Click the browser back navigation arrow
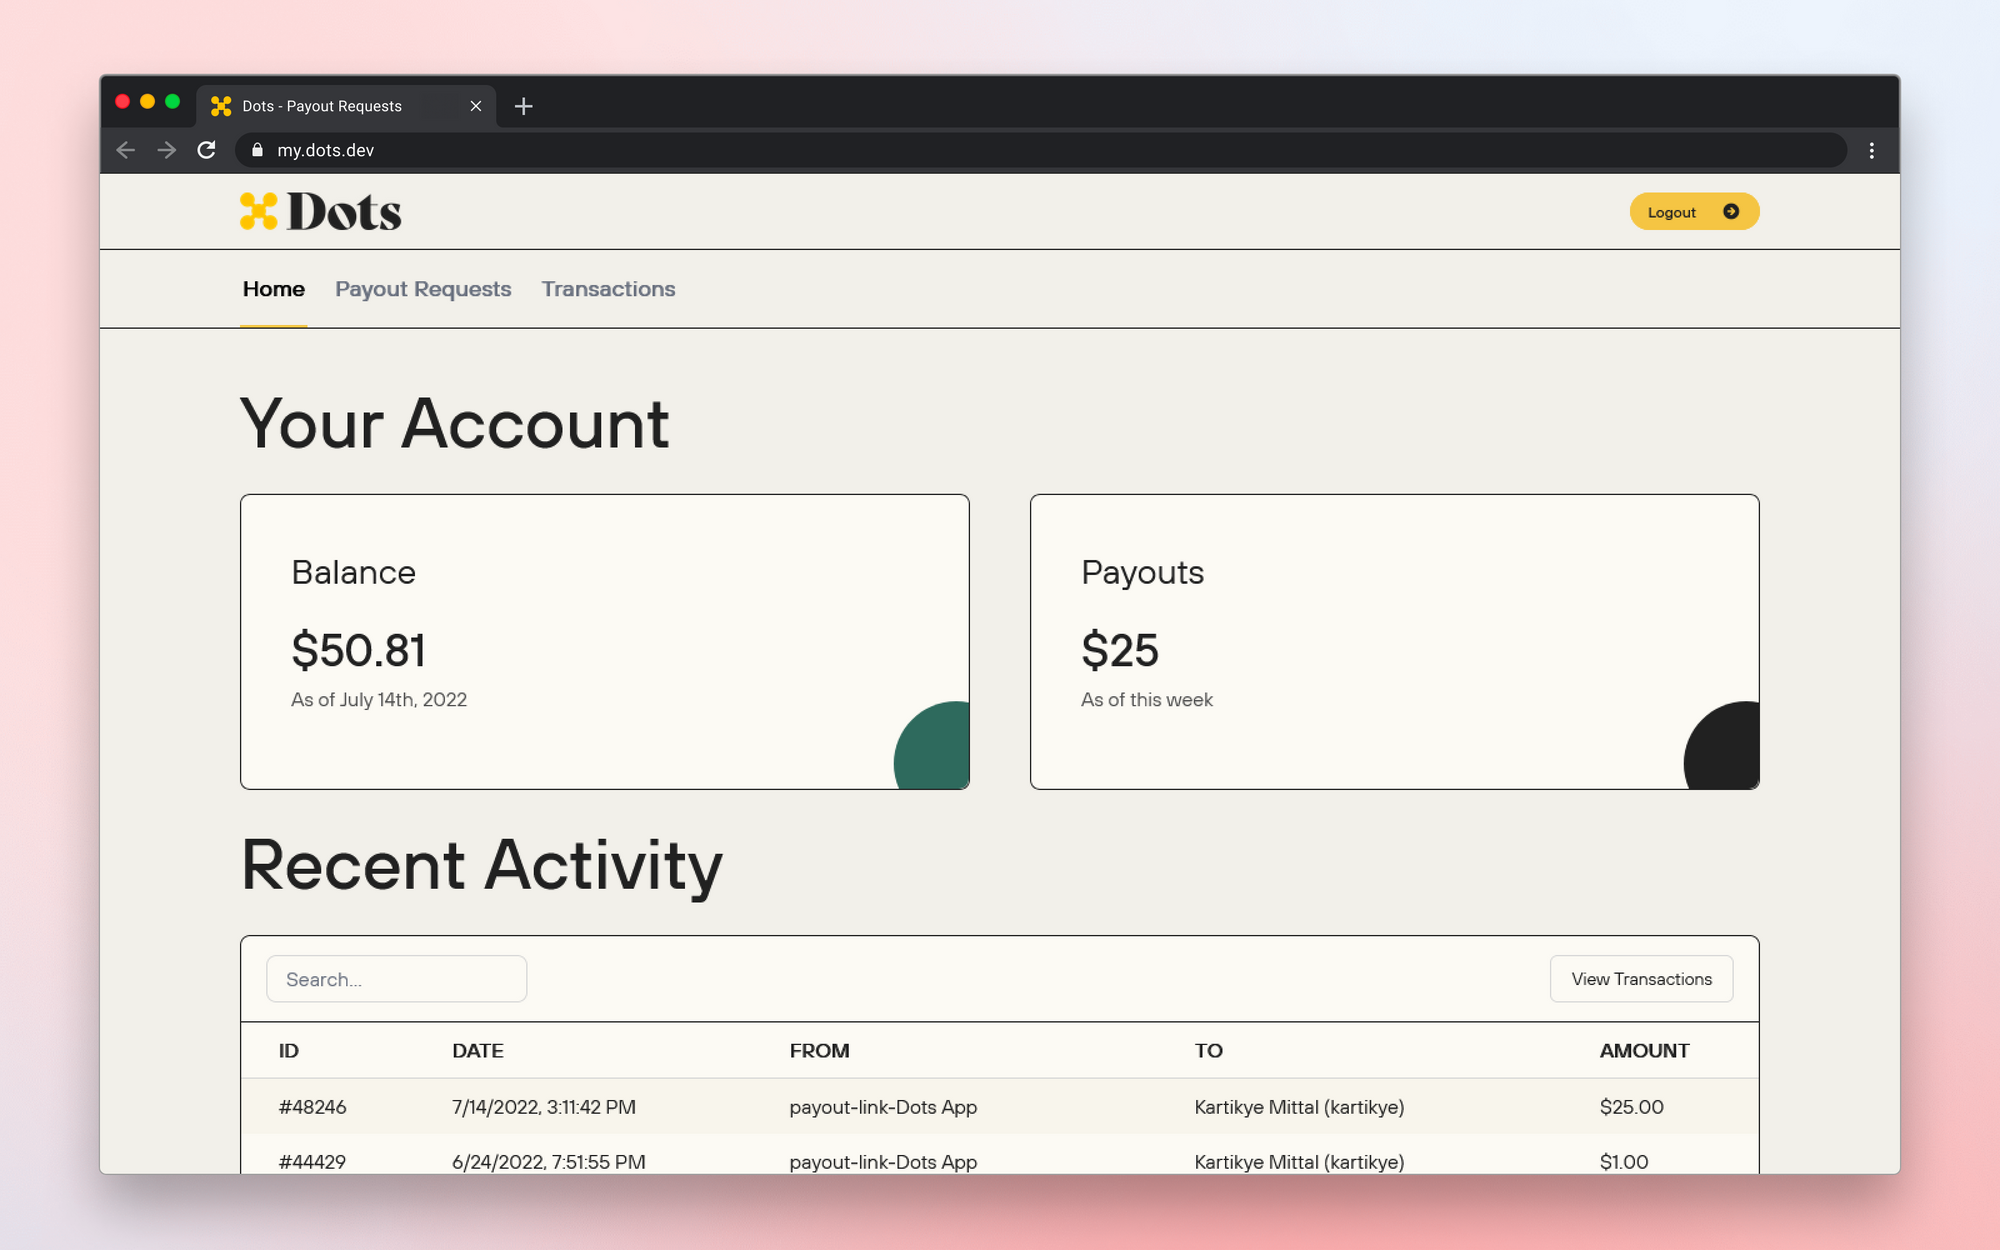Screen dimensions: 2000x1250 pyautogui.click(x=125, y=150)
